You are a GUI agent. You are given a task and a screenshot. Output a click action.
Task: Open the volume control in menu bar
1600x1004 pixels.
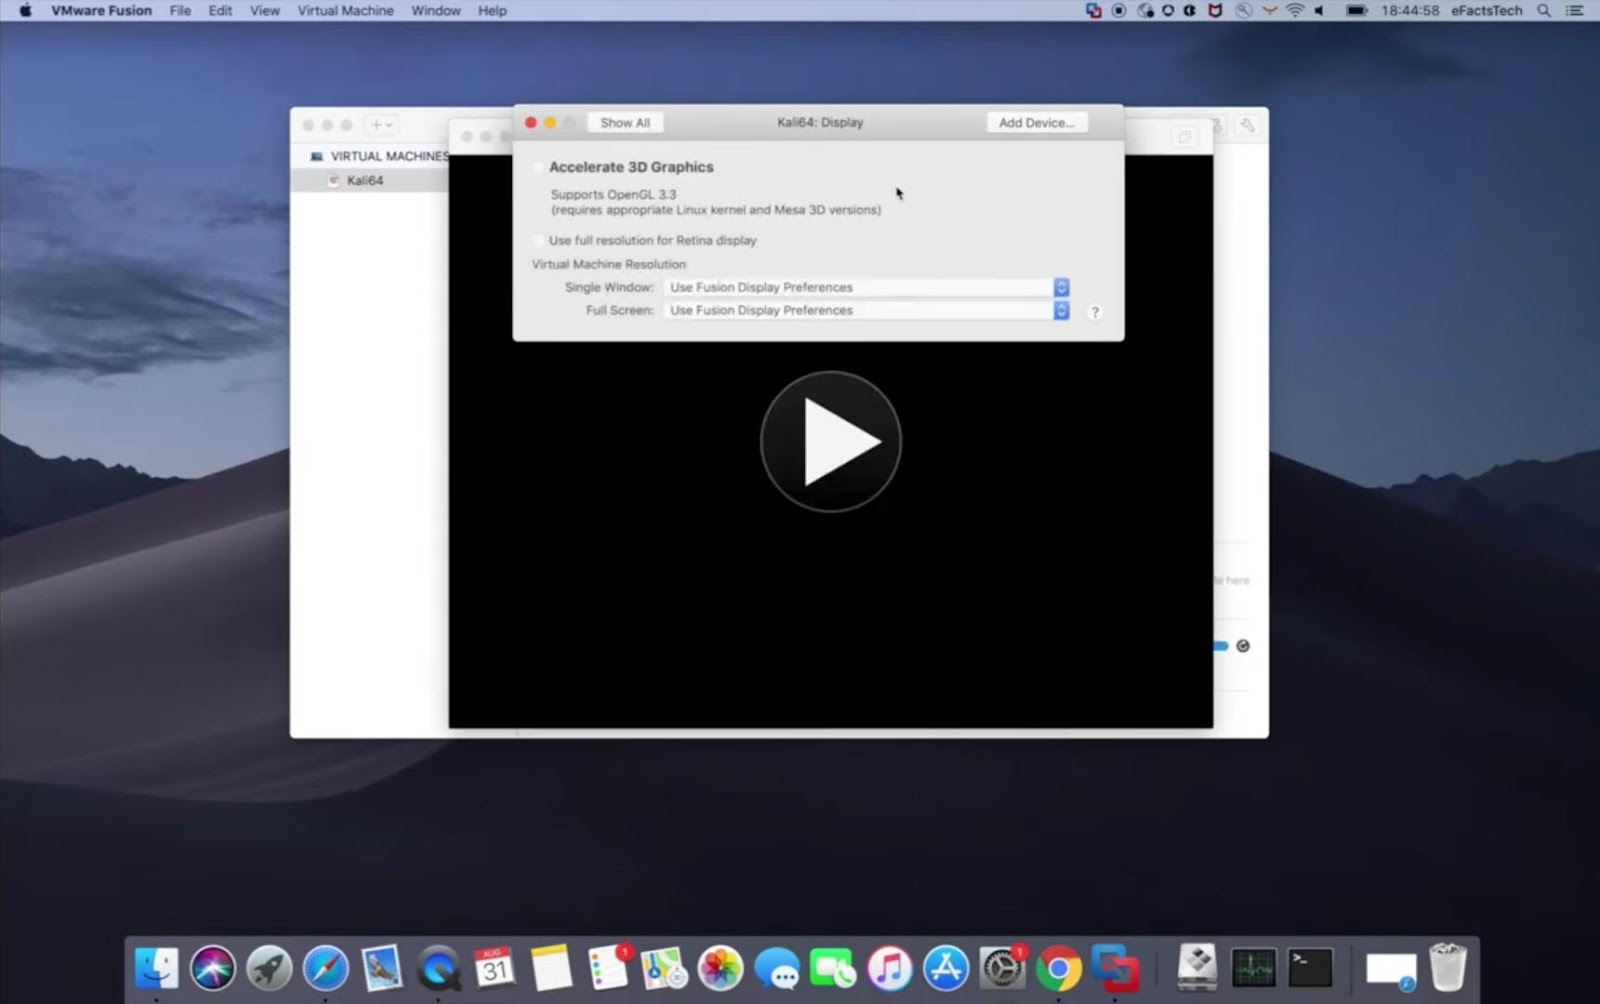[1320, 10]
